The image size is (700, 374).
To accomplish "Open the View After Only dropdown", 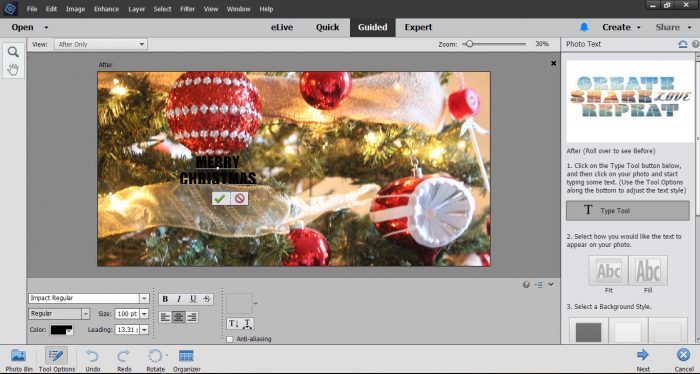I will tap(101, 44).
